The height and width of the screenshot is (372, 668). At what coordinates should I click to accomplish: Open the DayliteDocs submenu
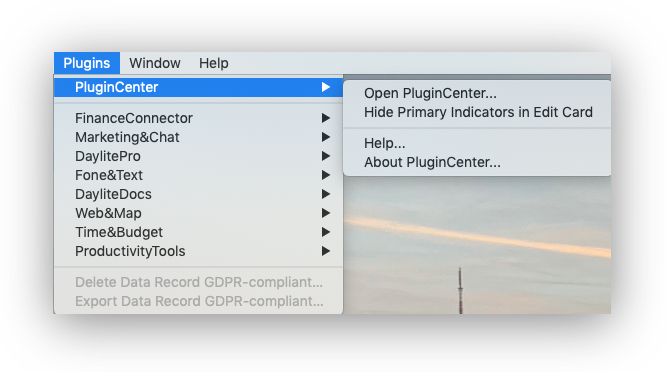[x=199, y=194]
